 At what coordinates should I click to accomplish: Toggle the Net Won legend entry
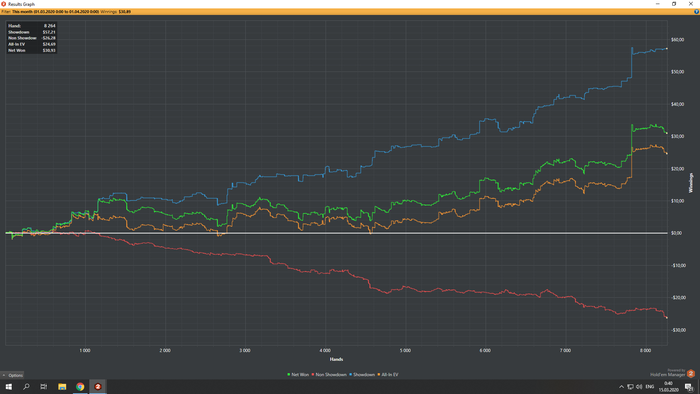[x=298, y=375]
